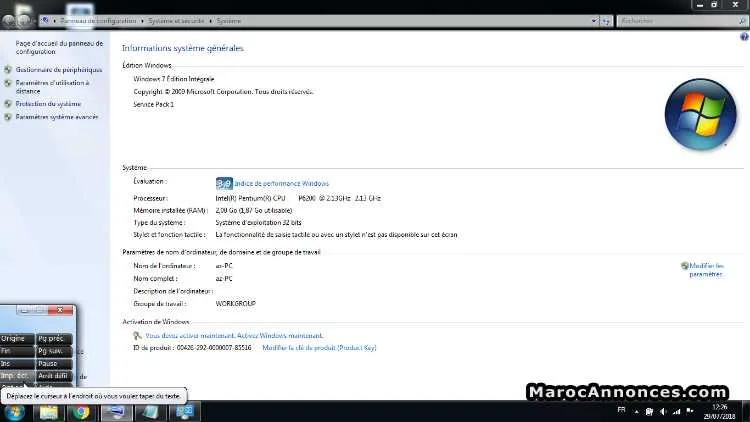The image size is (750, 422).
Task: Click Modifier les paramètres link
Action: pyautogui.click(x=706, y=270)
